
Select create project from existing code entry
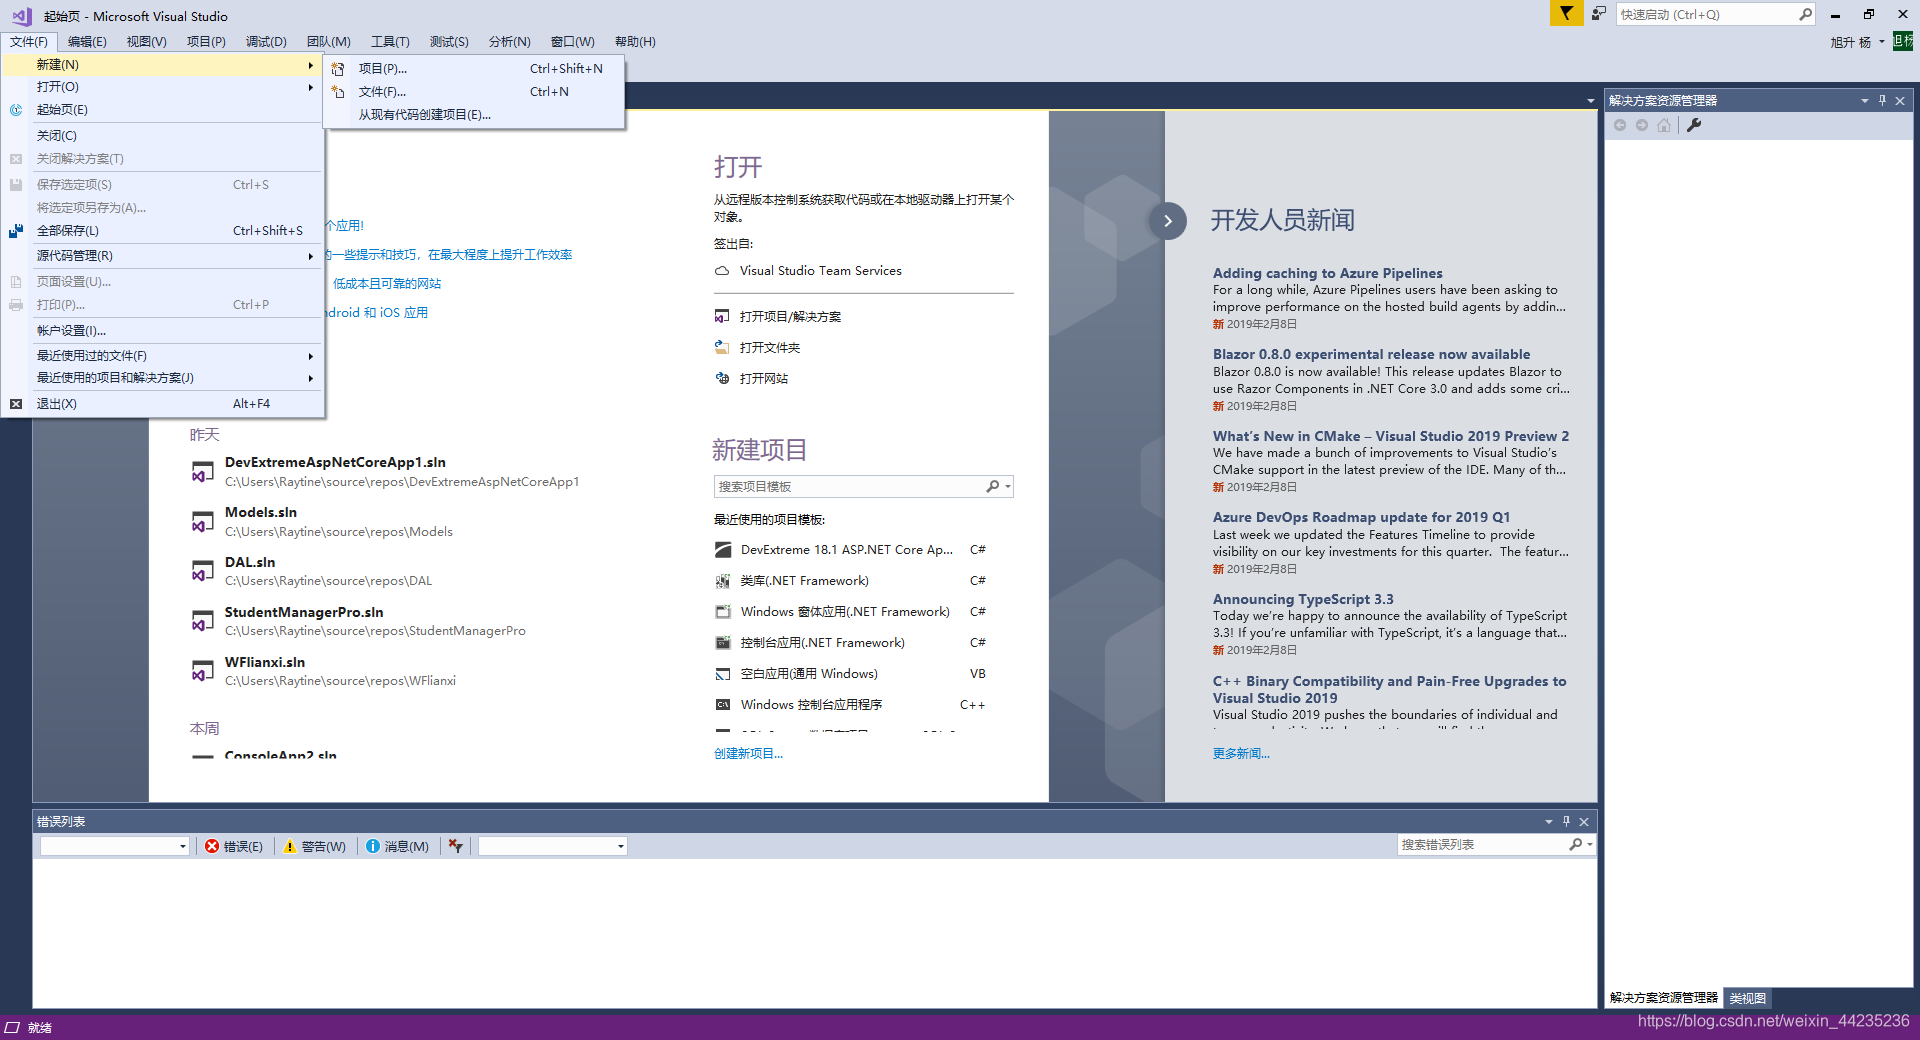point(474,115)
